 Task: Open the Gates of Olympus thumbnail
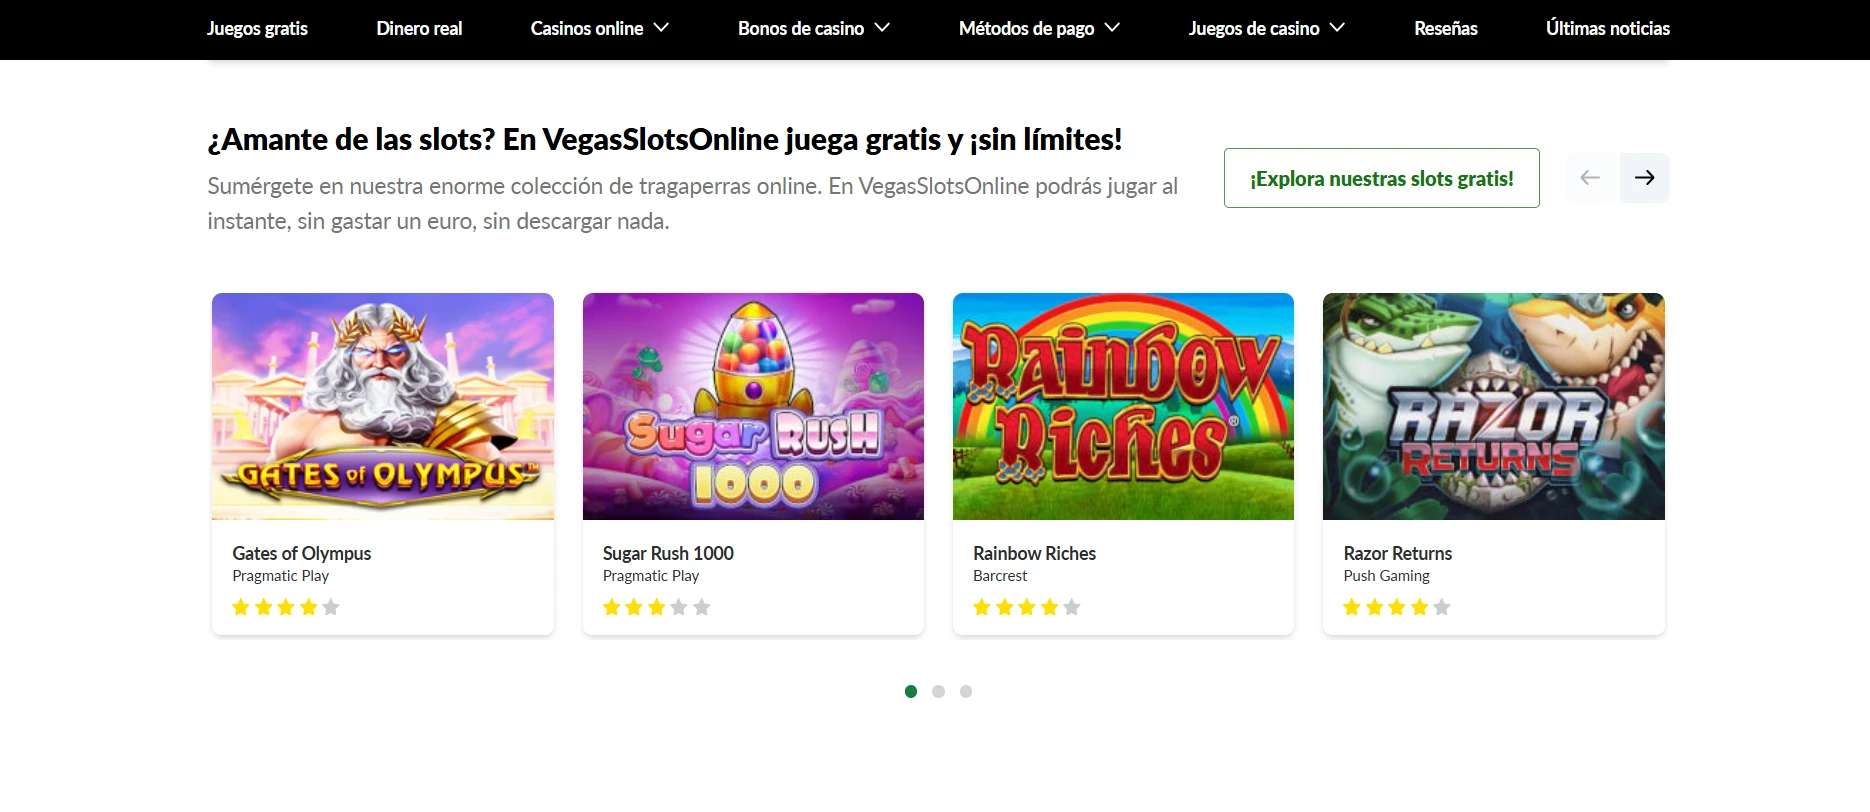[x=383, y=406]
